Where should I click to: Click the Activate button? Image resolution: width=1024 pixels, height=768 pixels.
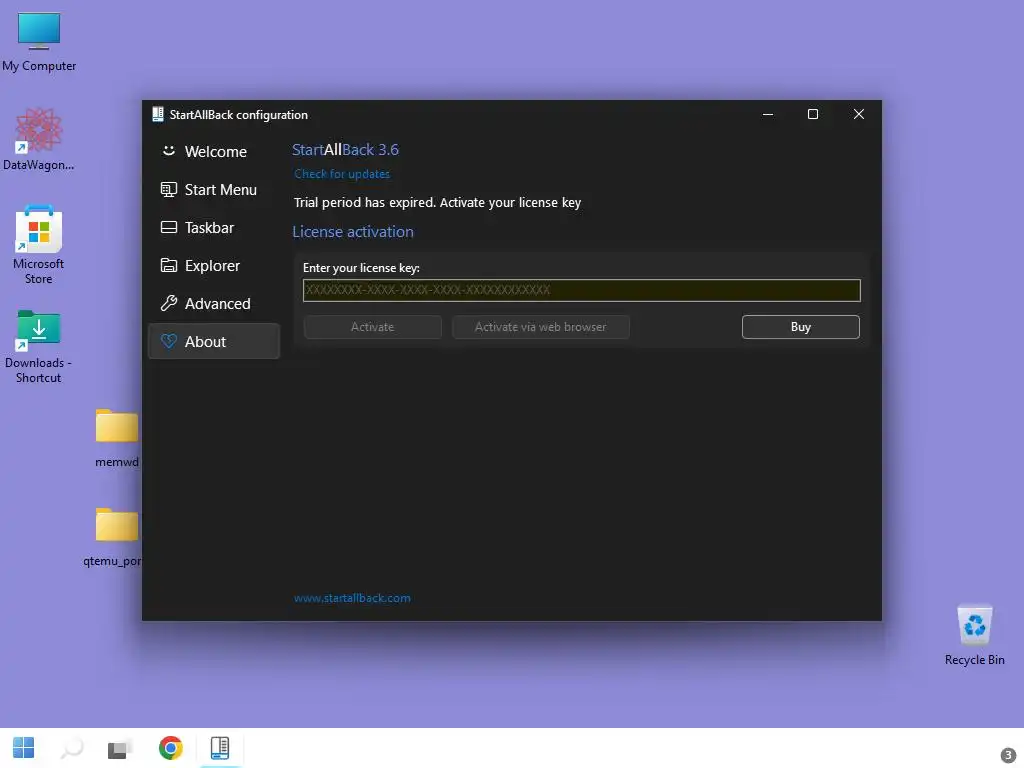click(372, 327)
